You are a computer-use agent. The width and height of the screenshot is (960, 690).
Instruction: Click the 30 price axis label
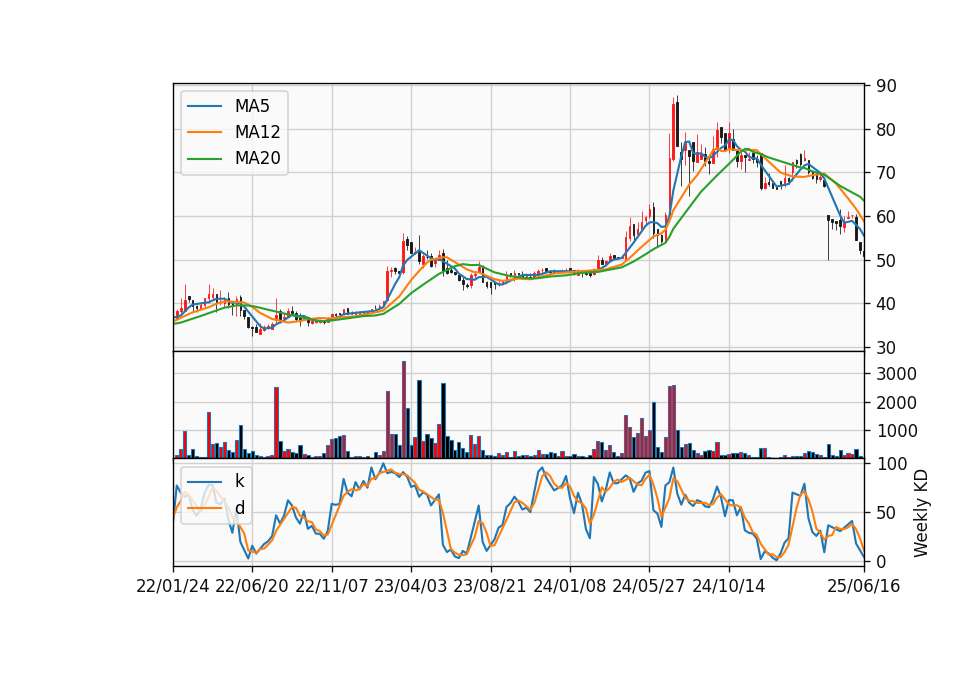[x=886, y=348]
